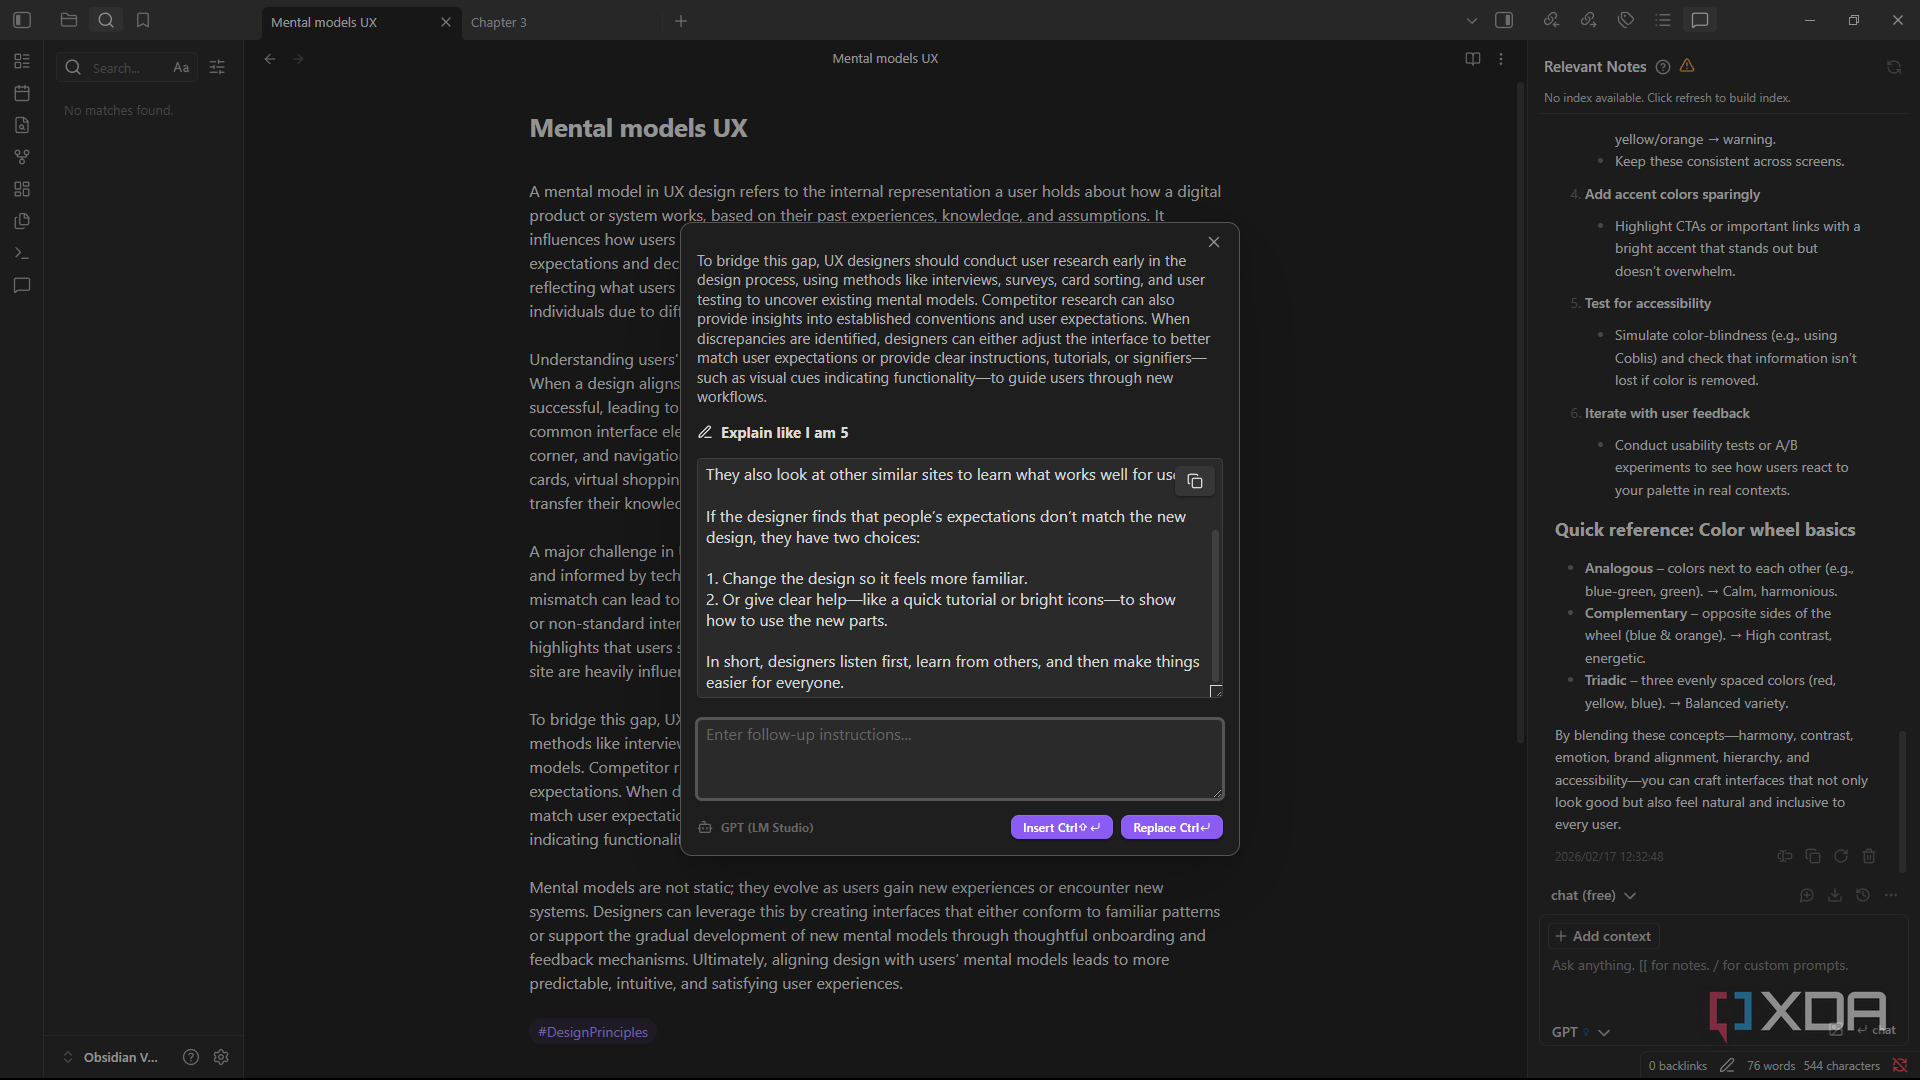Viewport: 1920px width, 1080px height.
Task: Click the Add context button
Action: pyautogui.click(x=1604, y=937)
